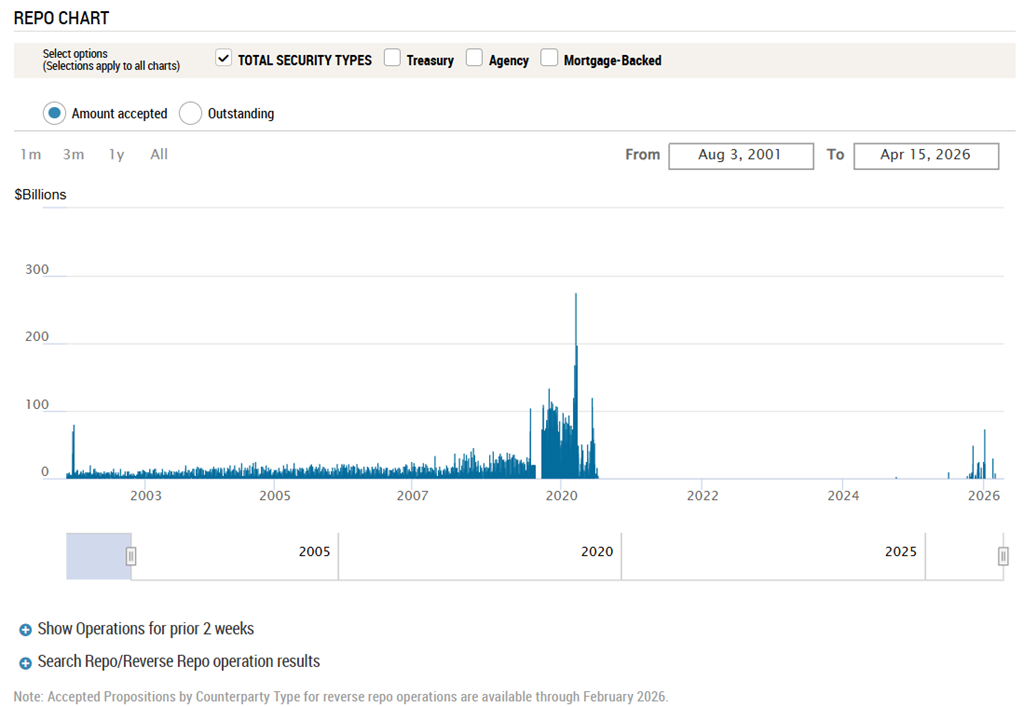The height and width of the screenshot is (707, 1024).
Task: Select the Amount accepted radio button
Action: point(55,113)
